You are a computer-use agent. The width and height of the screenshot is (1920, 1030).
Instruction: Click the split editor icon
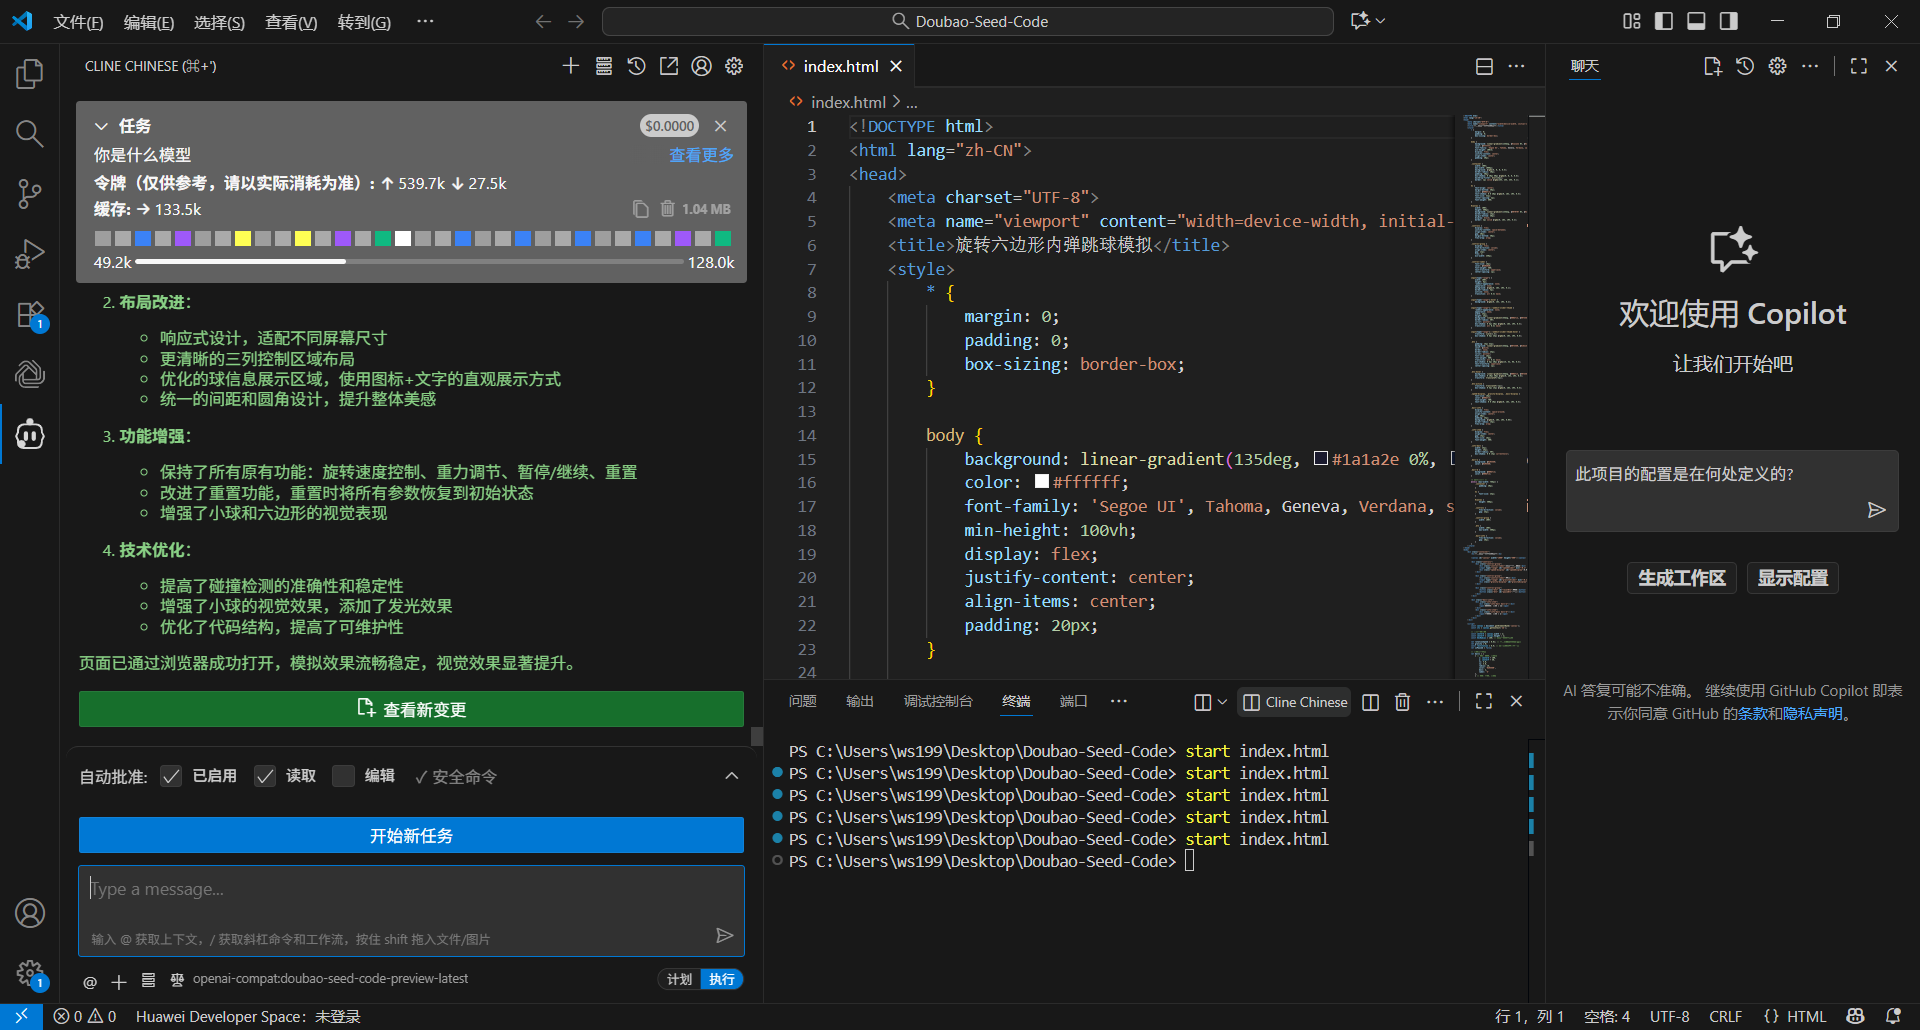1484,66
